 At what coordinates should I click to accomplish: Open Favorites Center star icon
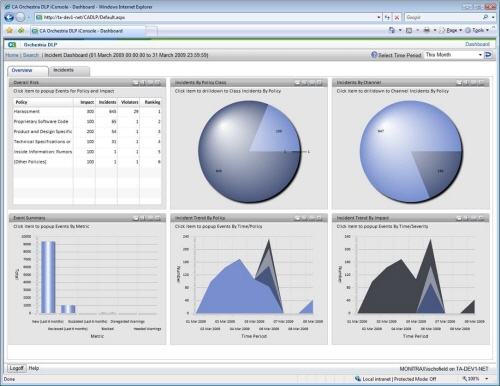click(9, 31)
